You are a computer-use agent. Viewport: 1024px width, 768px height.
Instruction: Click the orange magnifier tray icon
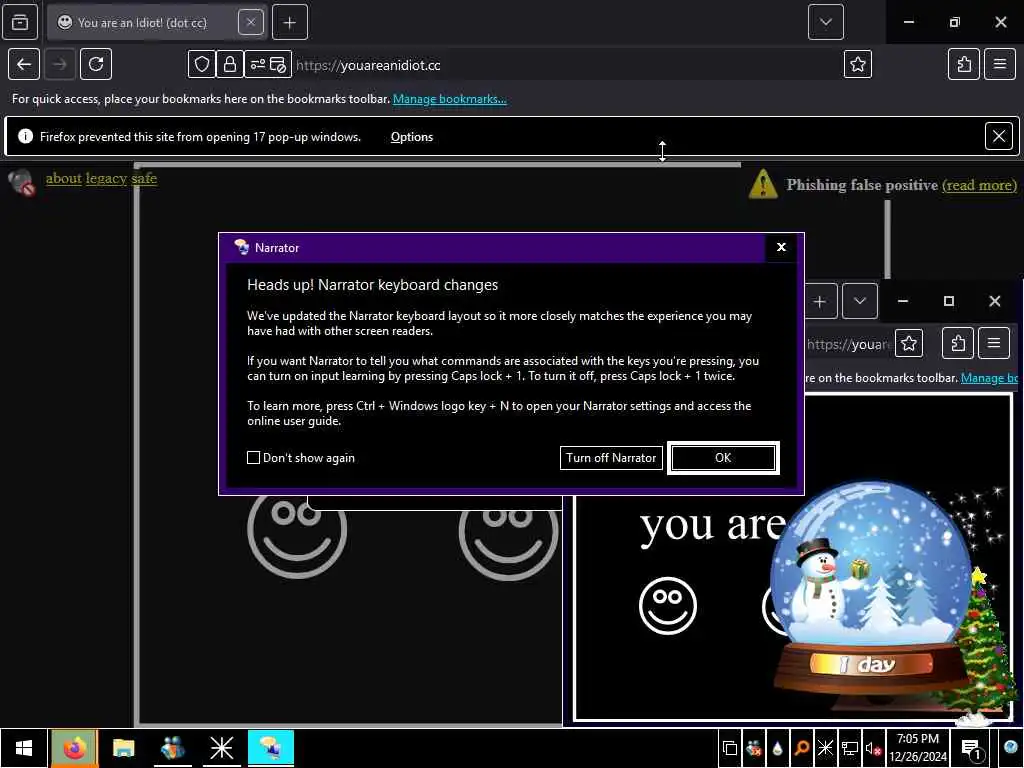point(801,748)
